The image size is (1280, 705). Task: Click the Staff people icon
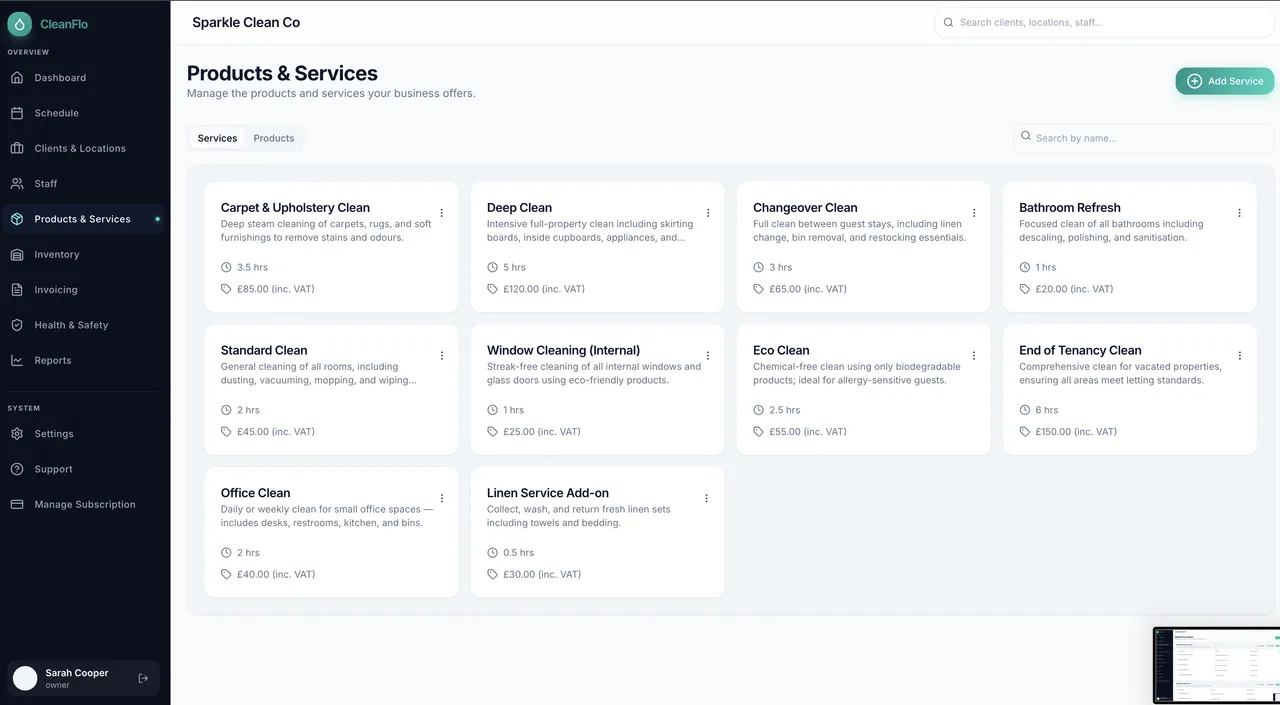pos(17,184)
